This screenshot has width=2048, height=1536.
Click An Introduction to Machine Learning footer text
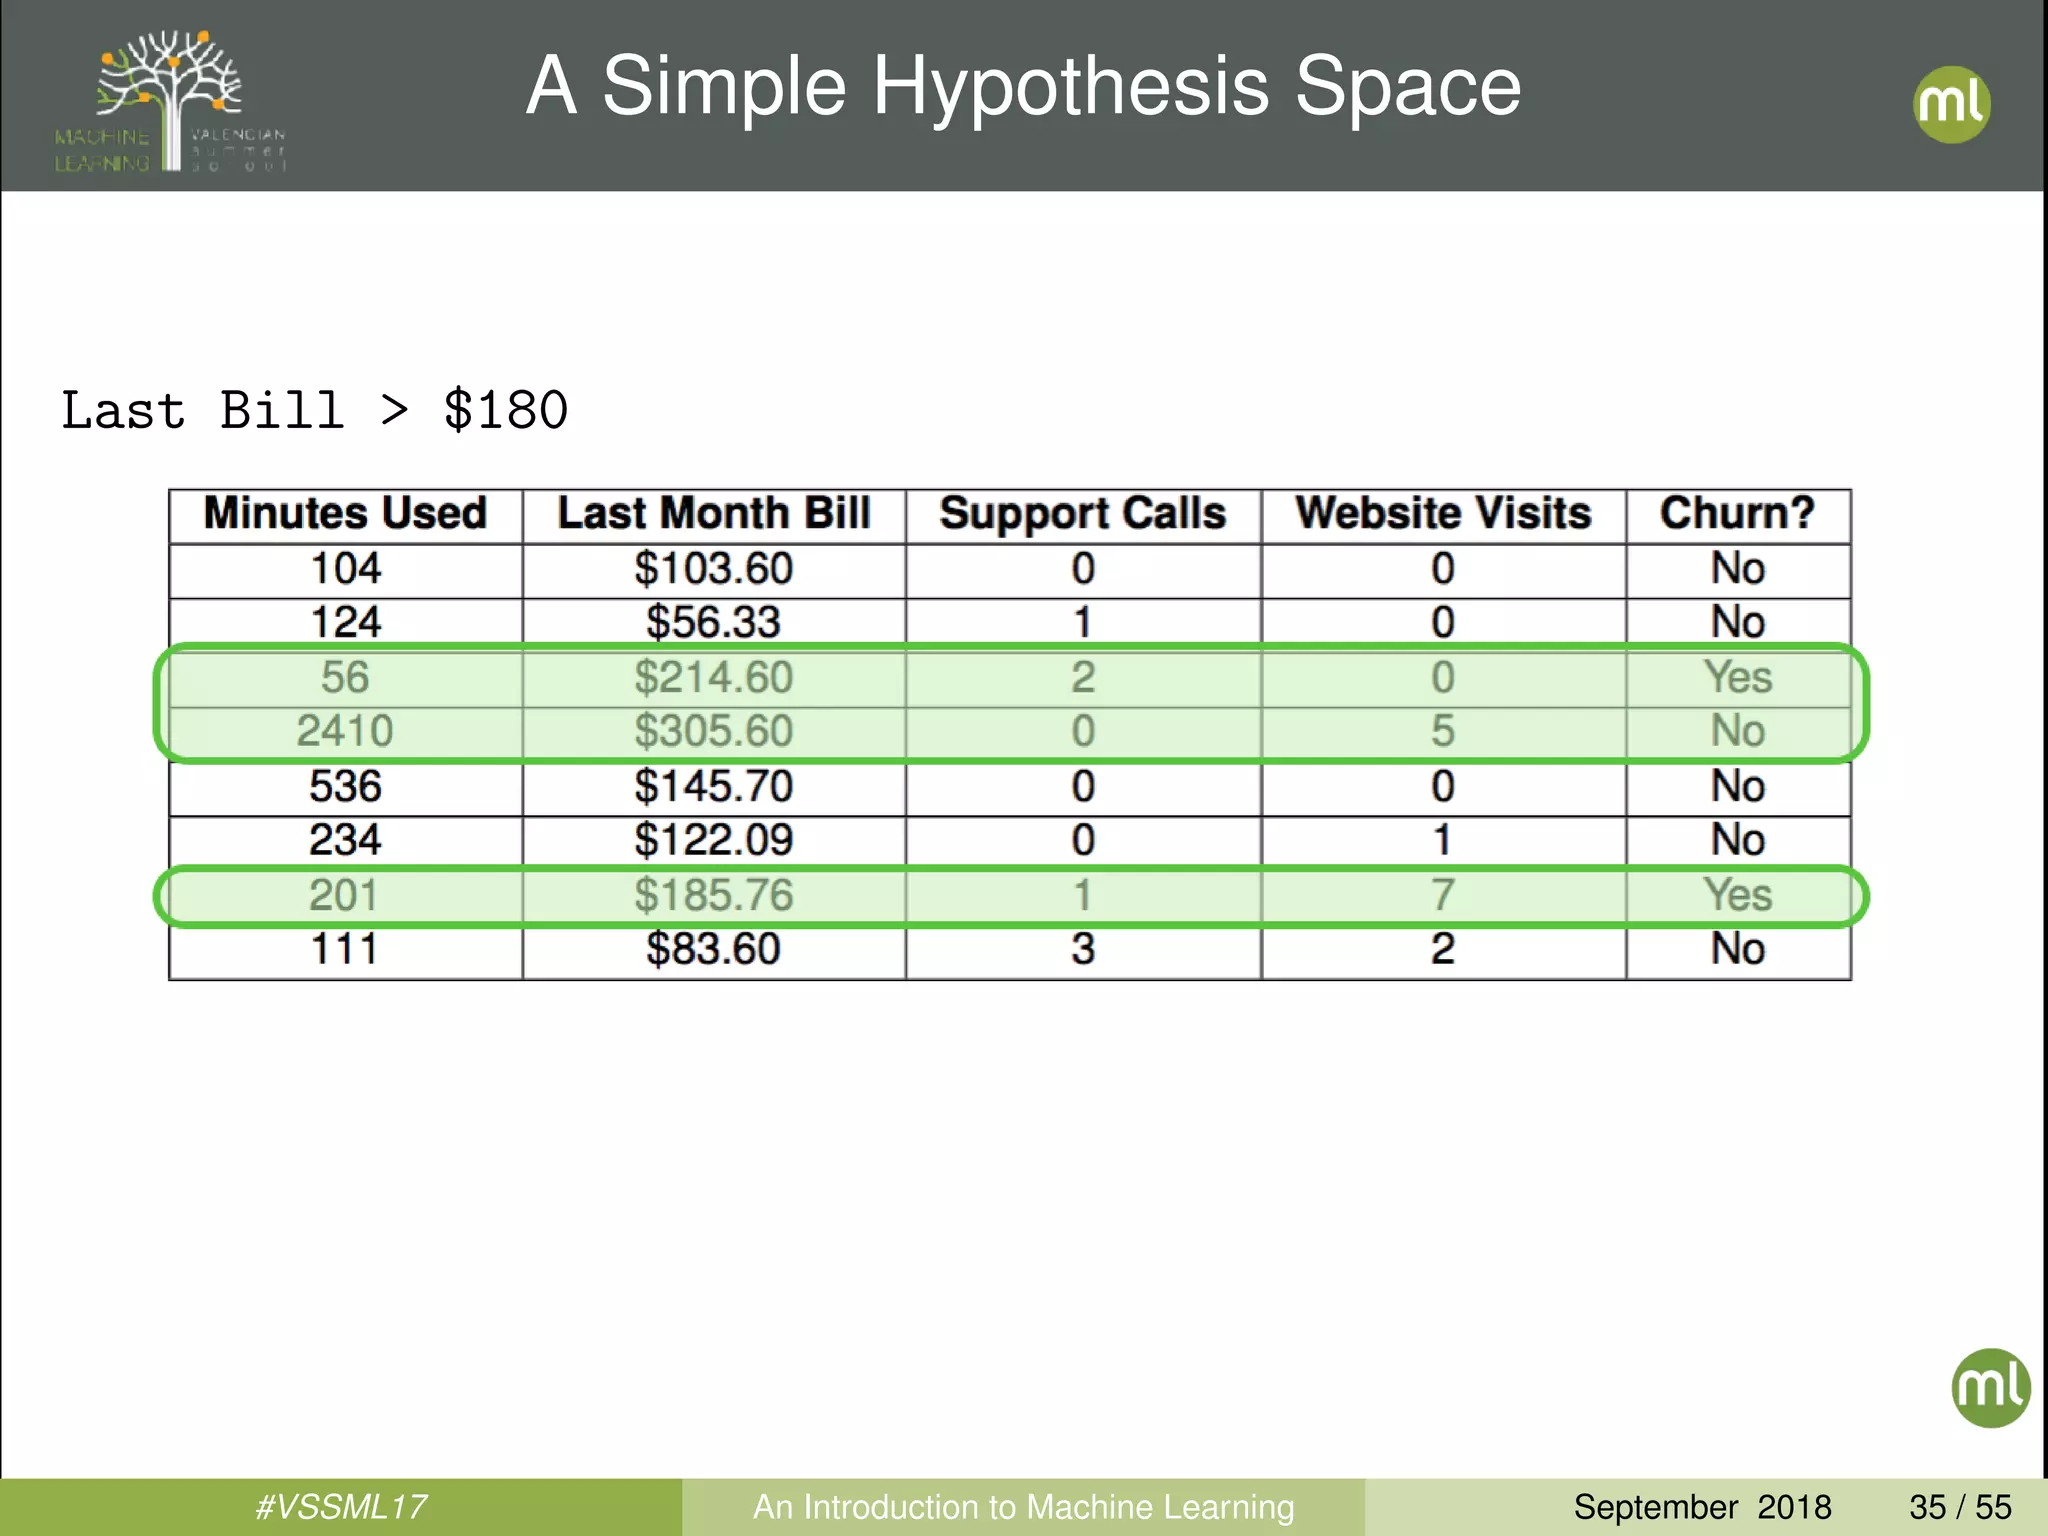[x=1023, y=1507]
